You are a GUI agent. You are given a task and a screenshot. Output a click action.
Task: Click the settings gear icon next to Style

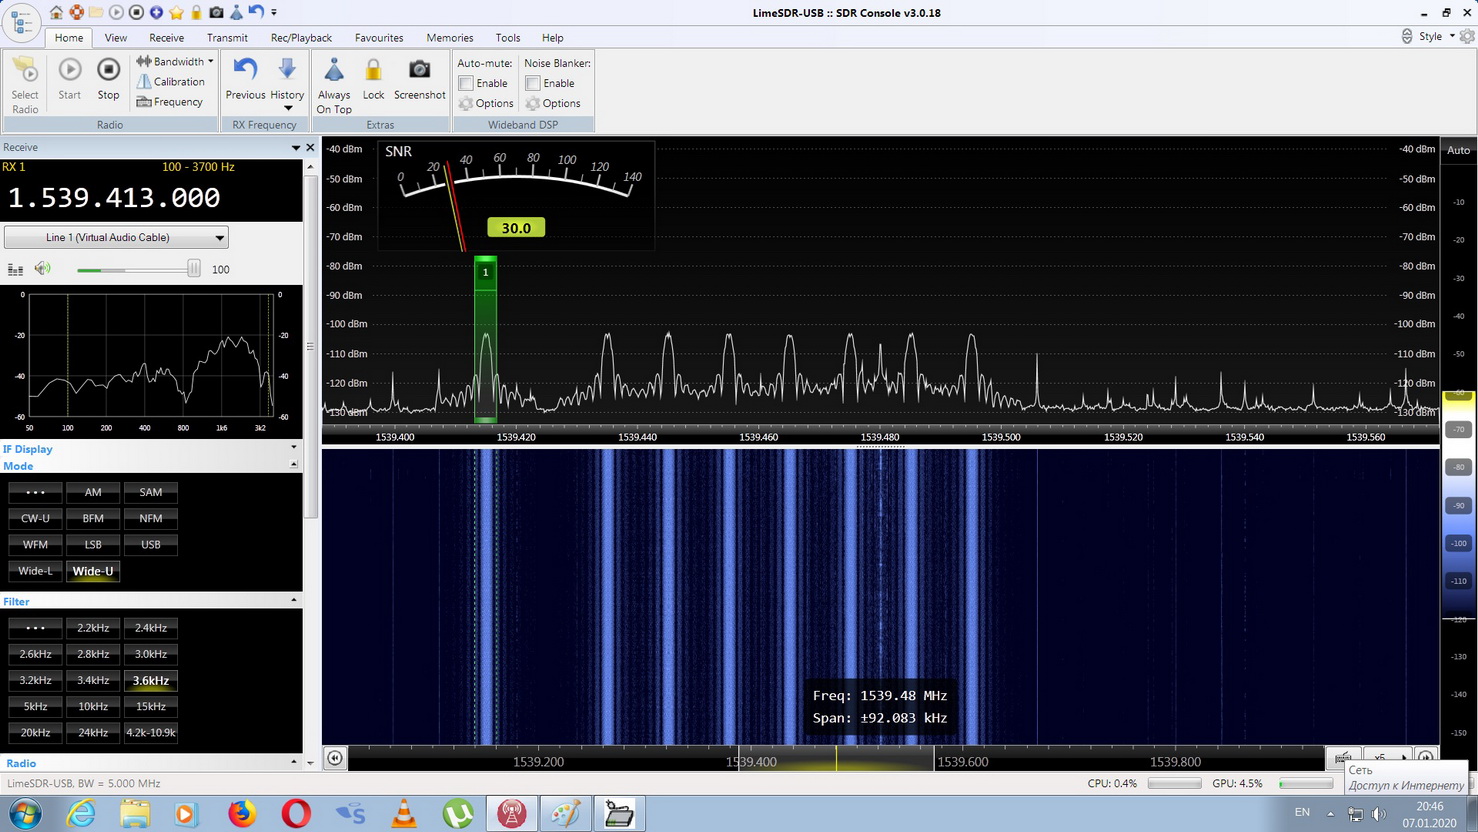pos(1467,36)
